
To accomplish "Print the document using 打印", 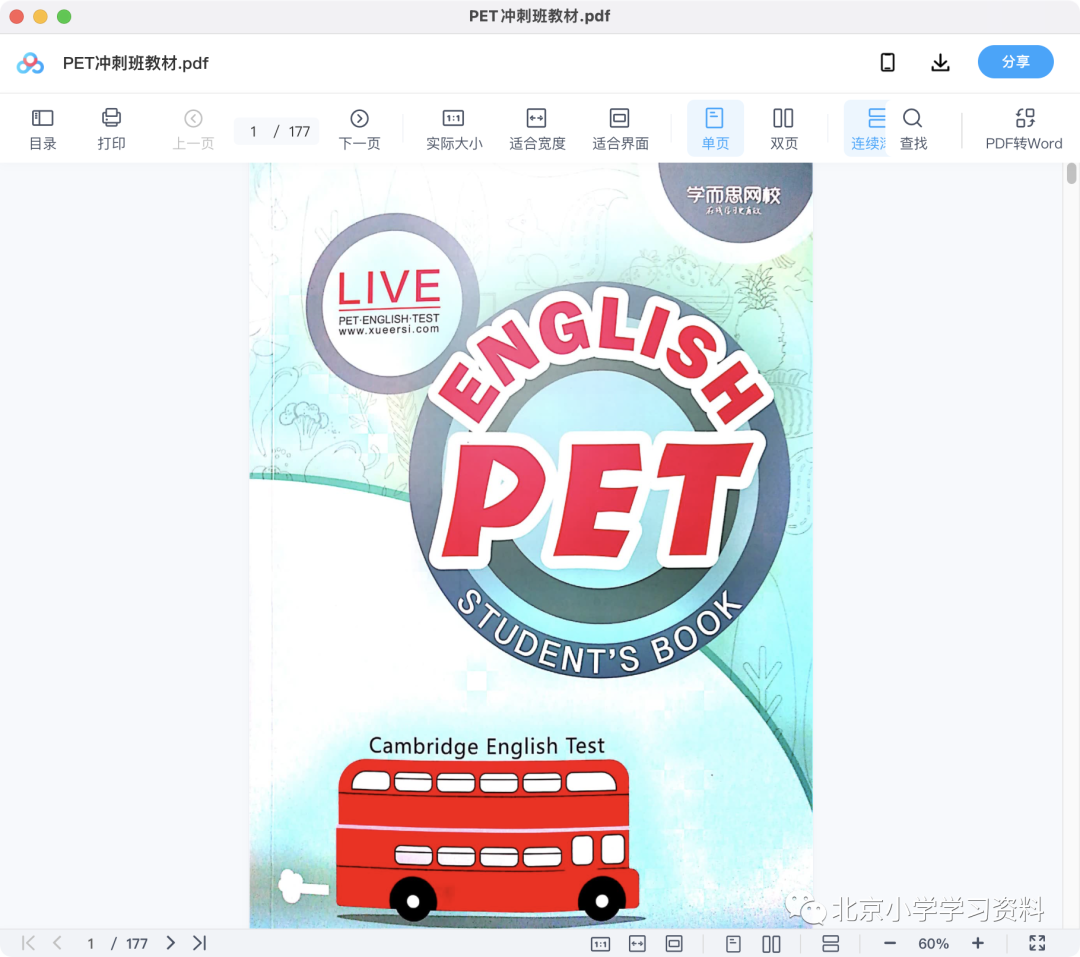I will (112, 129).
